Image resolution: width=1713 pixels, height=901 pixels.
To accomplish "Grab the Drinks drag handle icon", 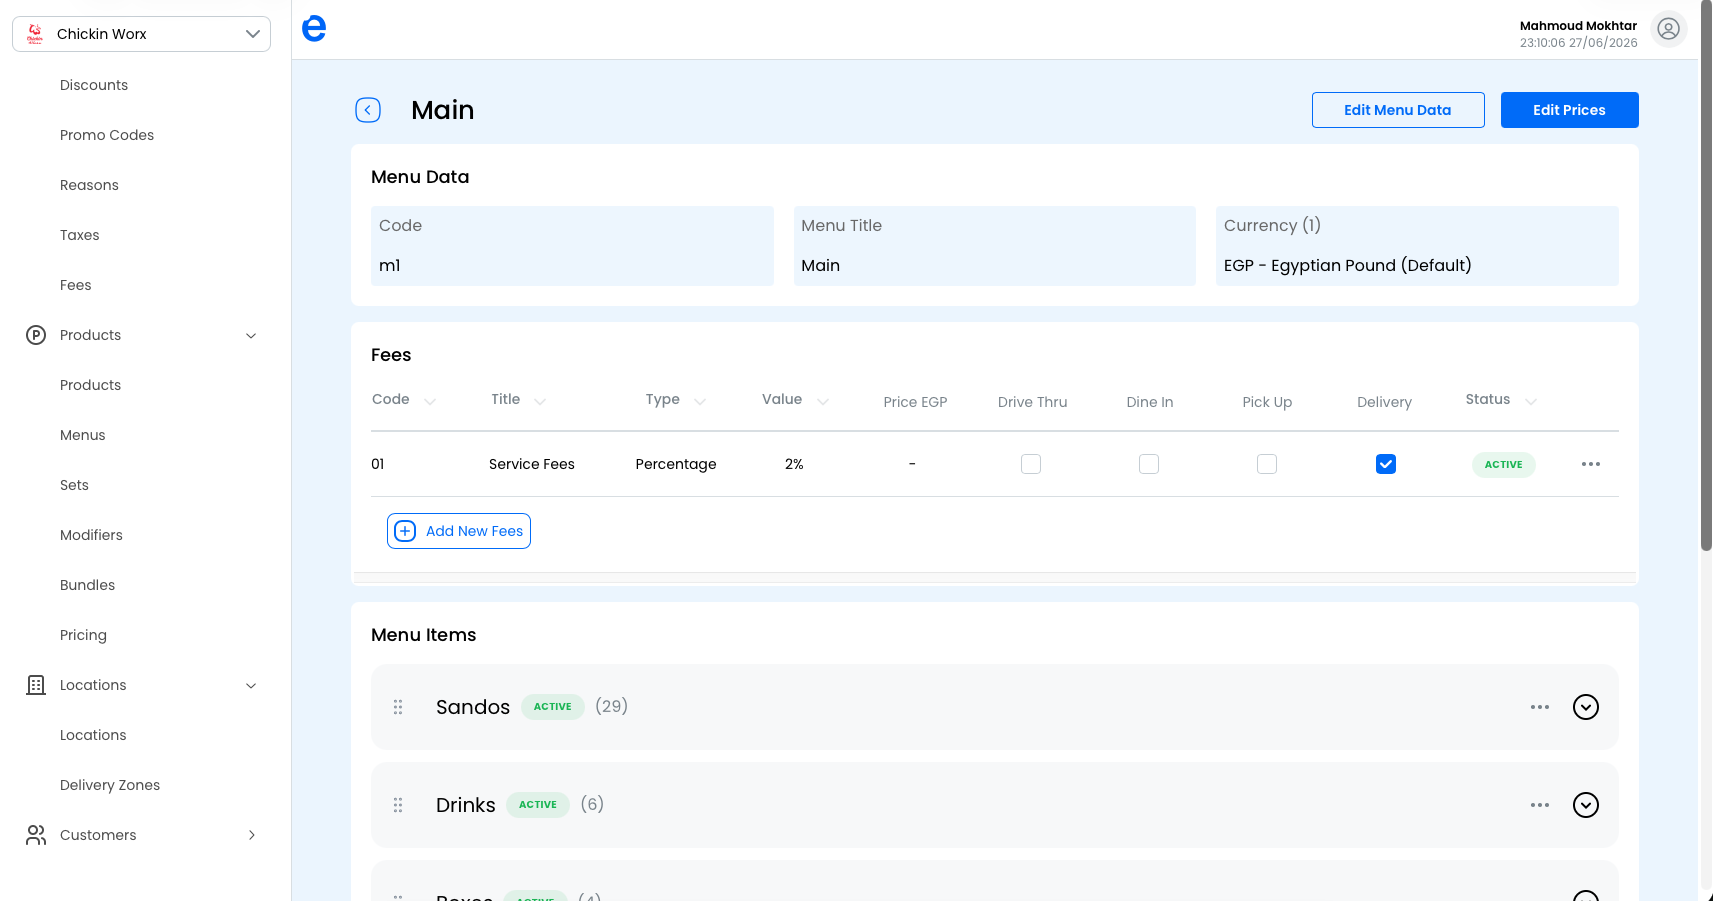I will click(x=398, y=805).
